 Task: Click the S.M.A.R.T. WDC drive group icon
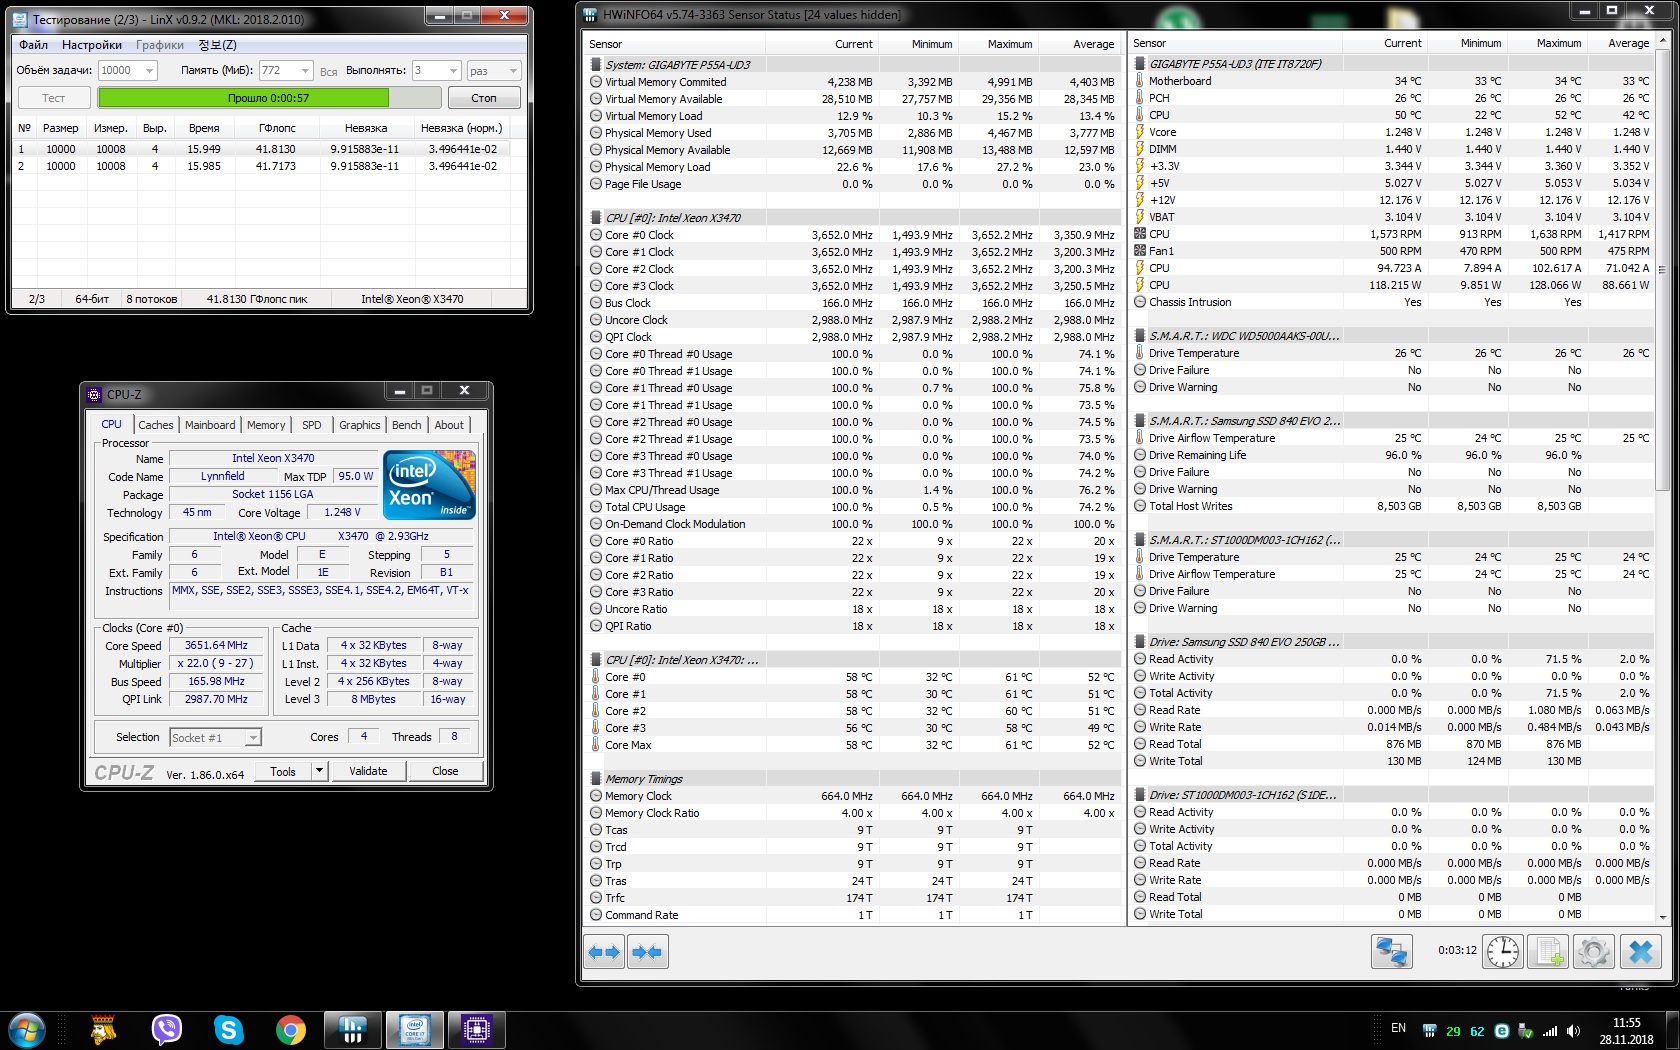pyautogui.click(x=1140, y=336)
